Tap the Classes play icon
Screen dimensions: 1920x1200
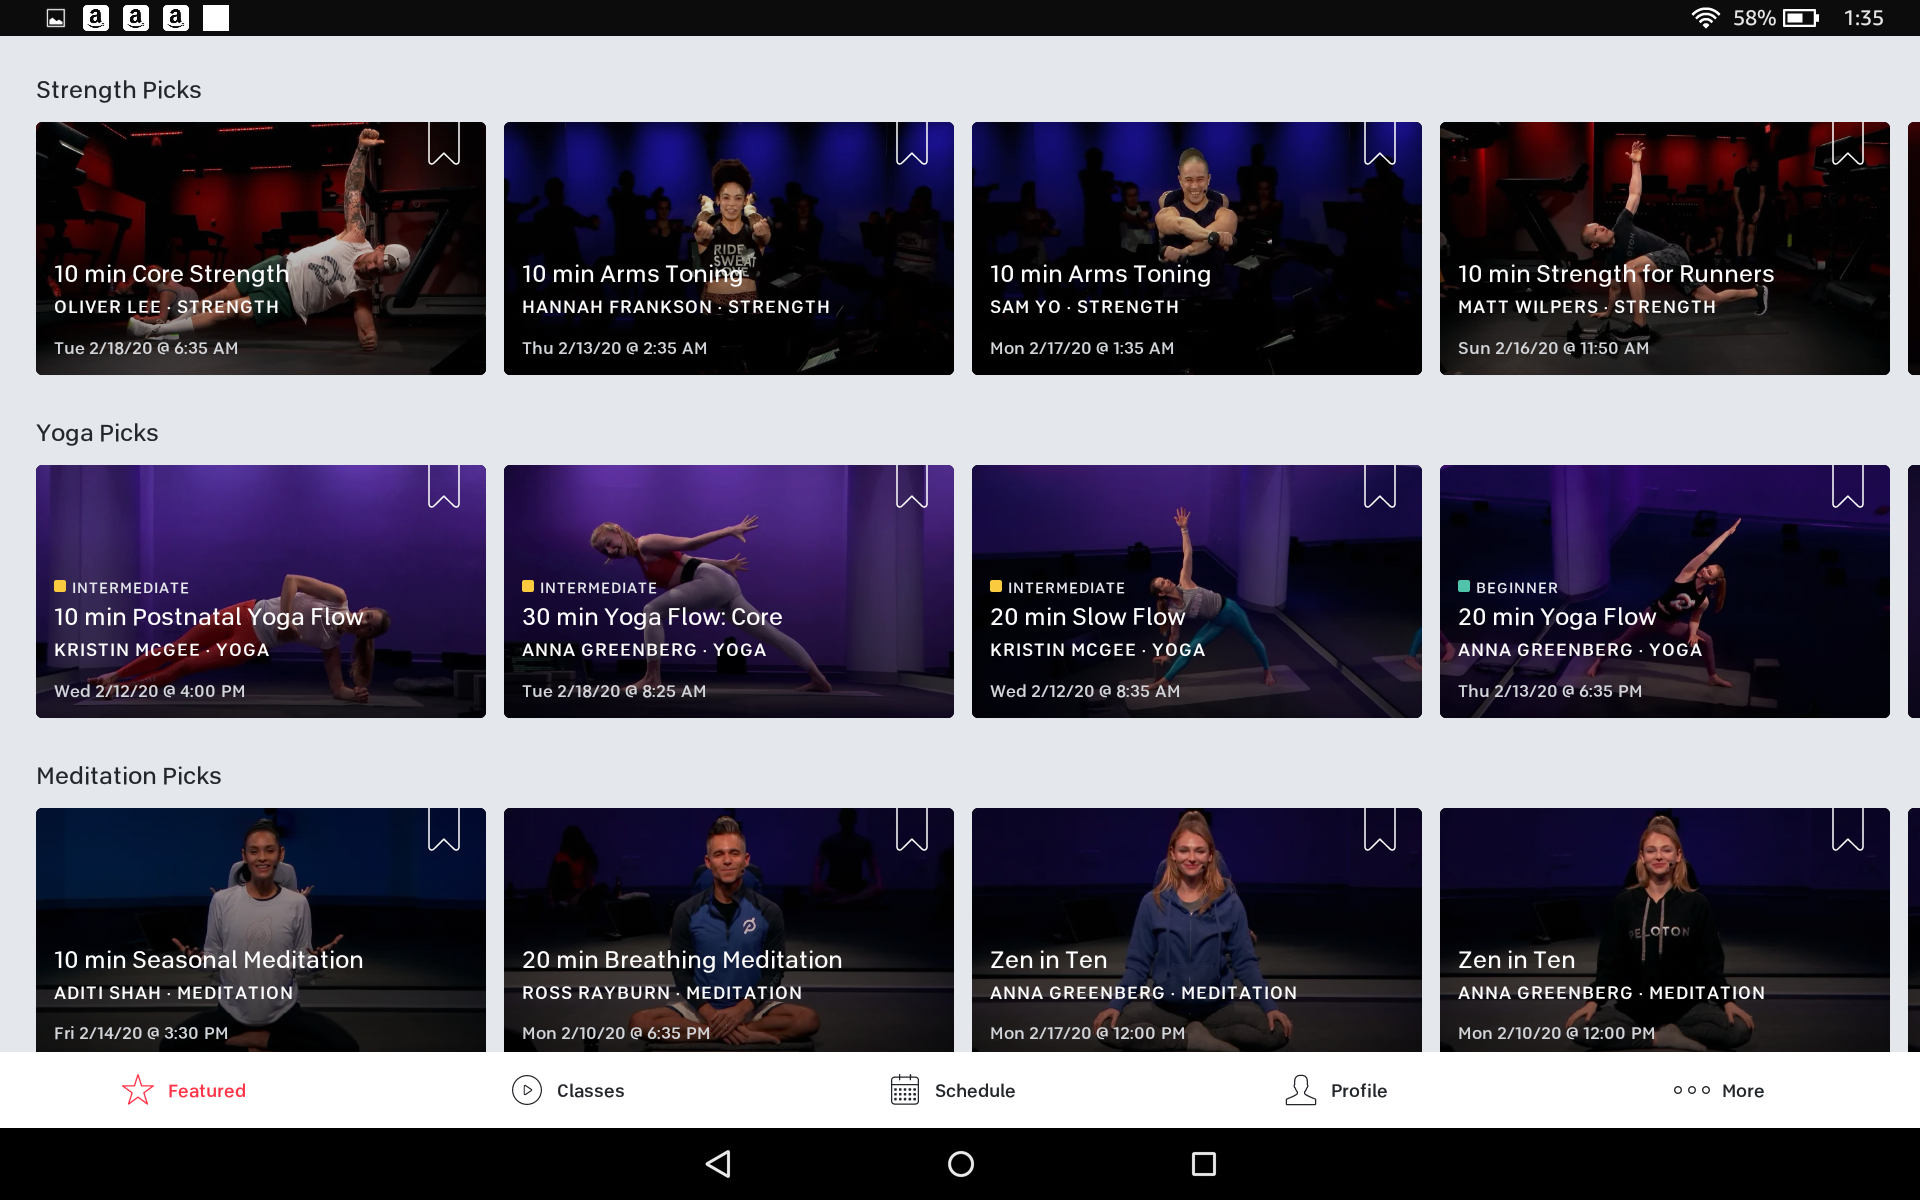pyautogui.click(x=527, y=1090)
